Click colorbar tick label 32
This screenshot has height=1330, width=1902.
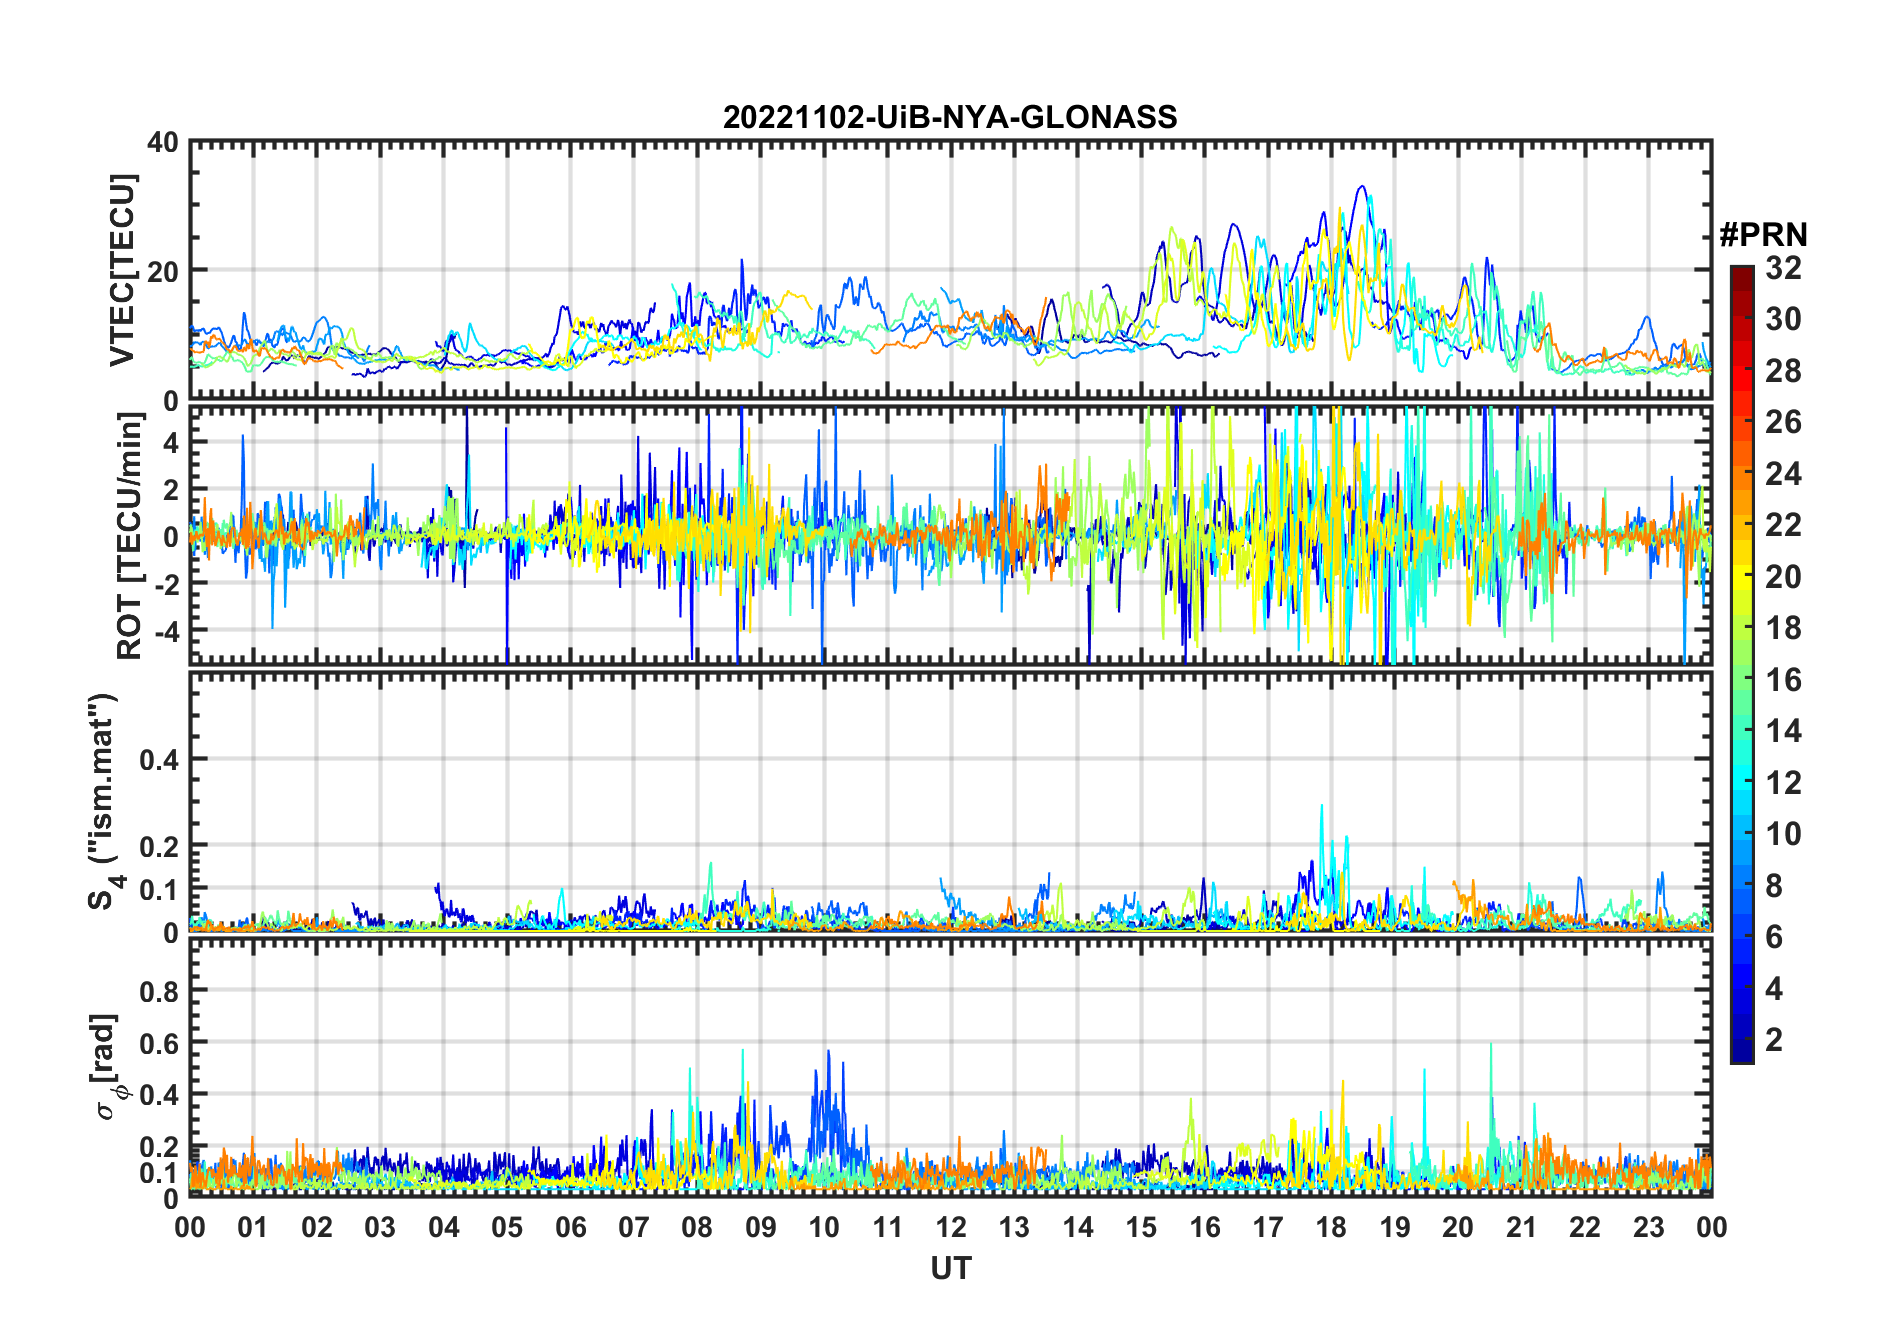[x=1783, y=268]
